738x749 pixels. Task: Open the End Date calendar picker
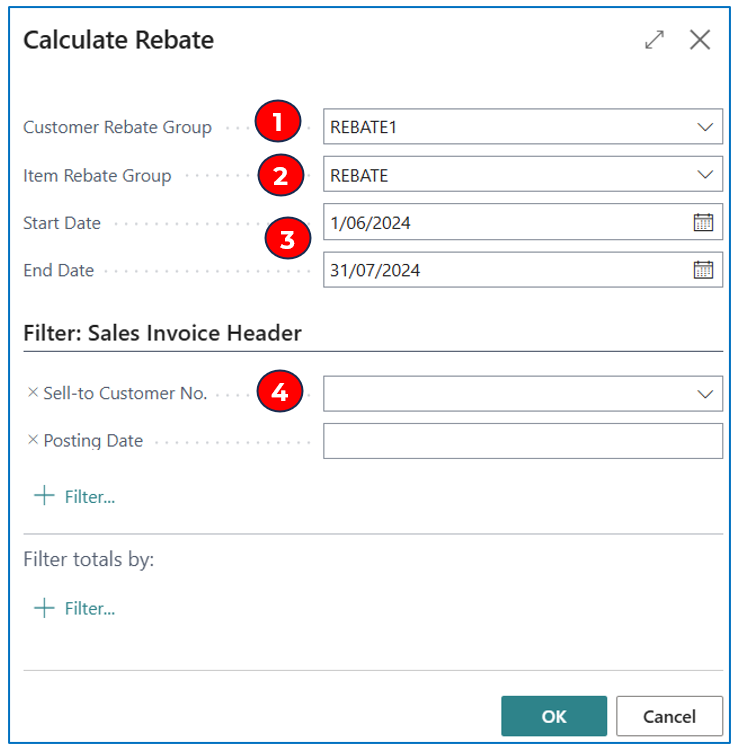pos(703,269)
